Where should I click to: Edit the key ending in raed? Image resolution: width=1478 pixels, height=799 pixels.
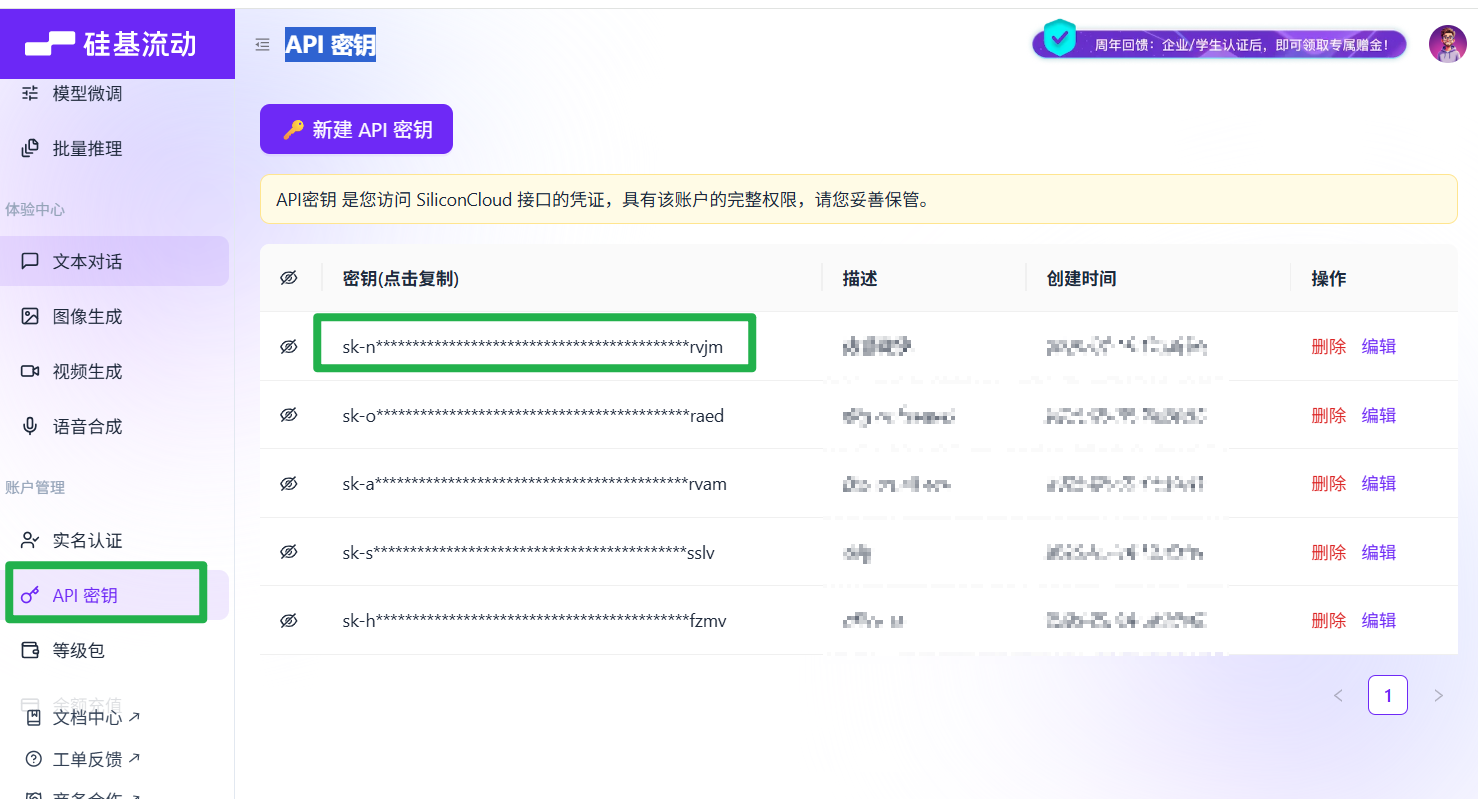(1379, 415)
